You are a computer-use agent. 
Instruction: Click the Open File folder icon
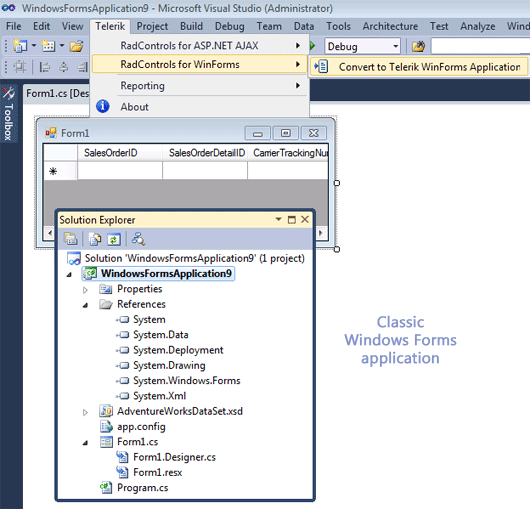click(76, 46)
